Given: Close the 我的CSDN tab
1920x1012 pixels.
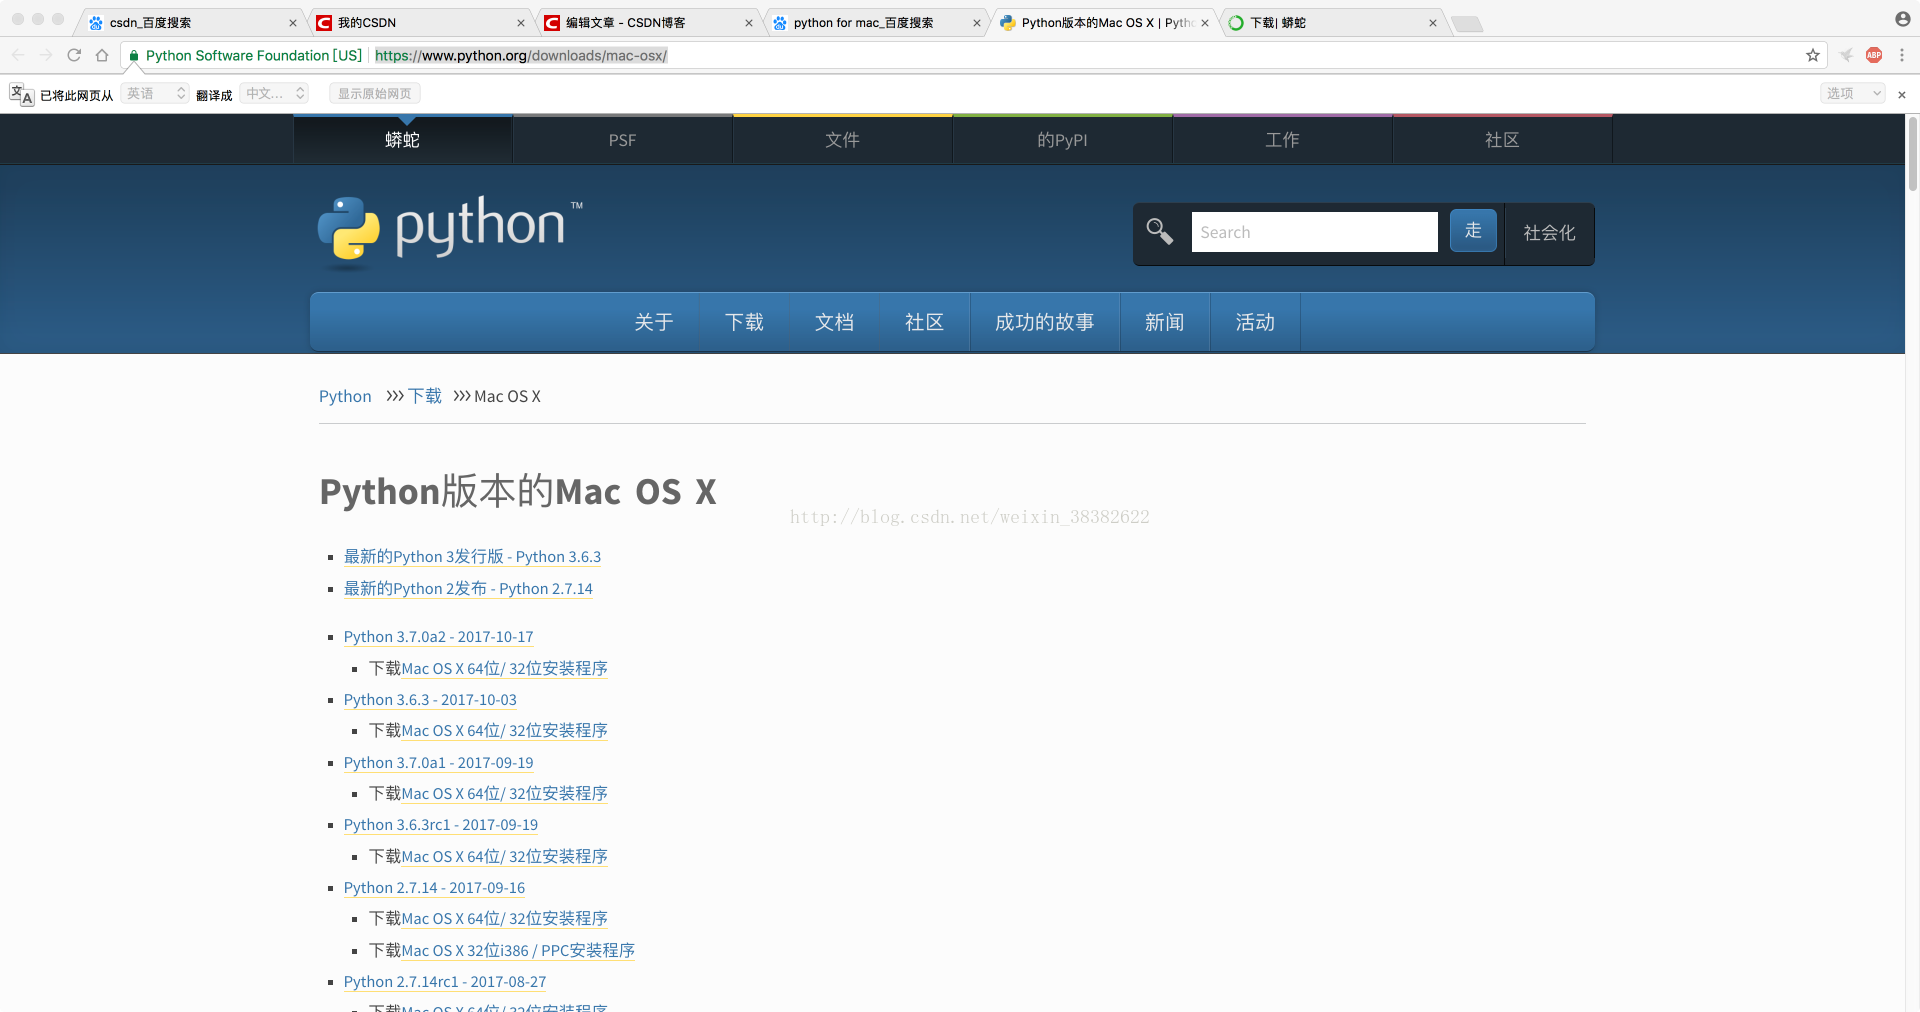Looking at the screenshot, I should coord(521,23).
